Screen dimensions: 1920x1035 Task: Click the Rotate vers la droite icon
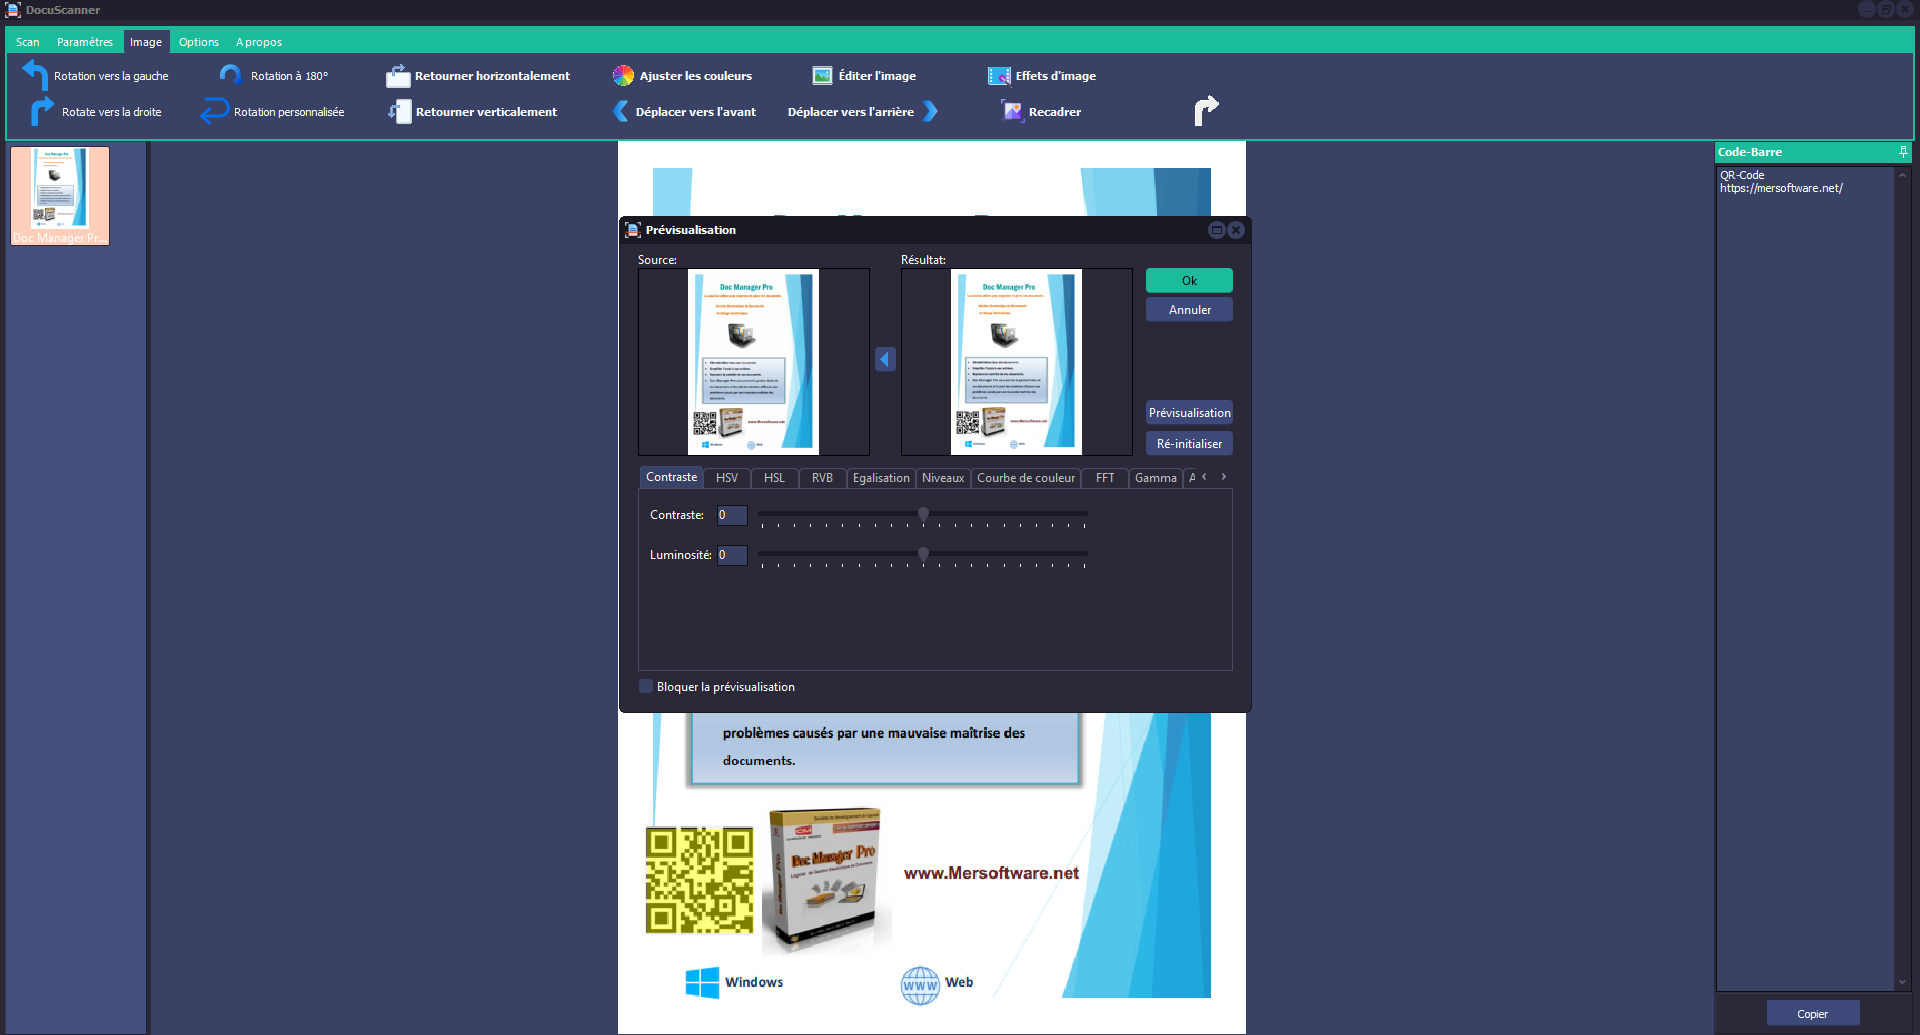[x=41, y=111]
